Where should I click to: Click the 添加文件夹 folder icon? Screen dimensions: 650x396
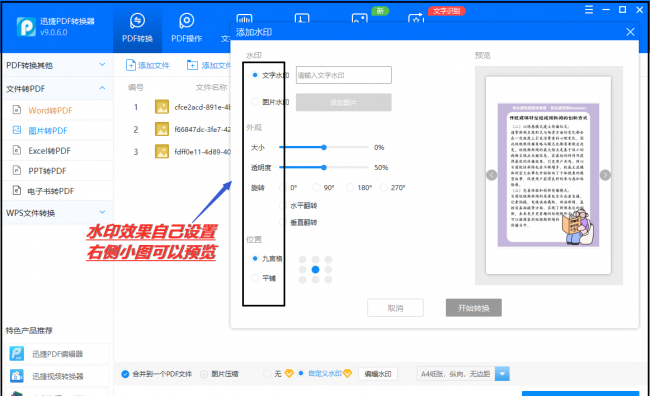tap(192, 65)
